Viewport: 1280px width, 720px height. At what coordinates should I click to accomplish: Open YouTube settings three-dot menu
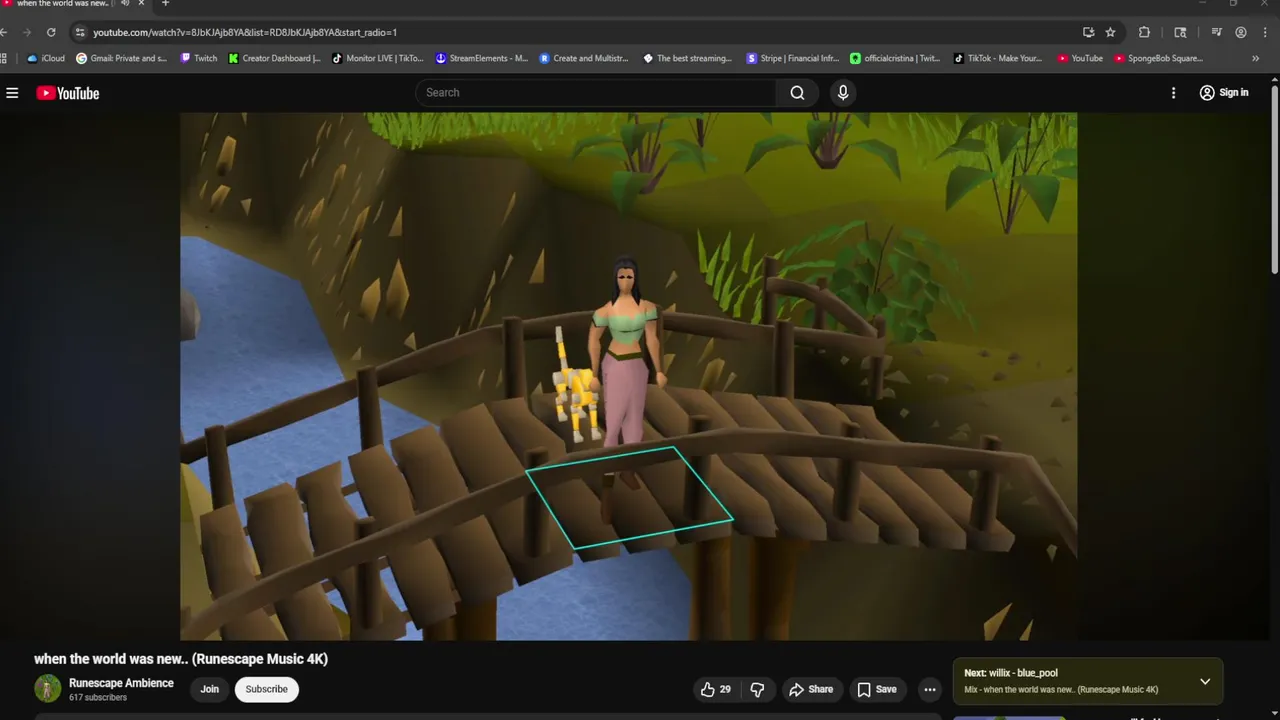pos(1173,93)
